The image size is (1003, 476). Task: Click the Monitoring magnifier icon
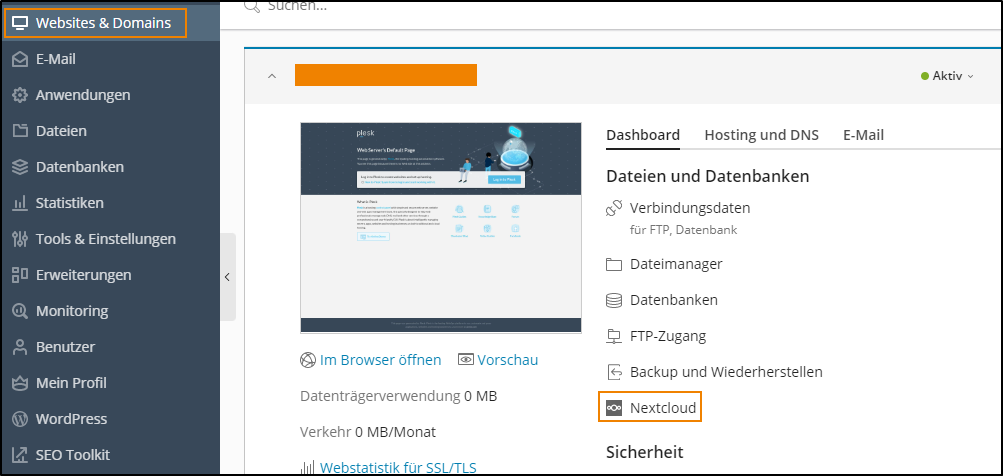20,312
